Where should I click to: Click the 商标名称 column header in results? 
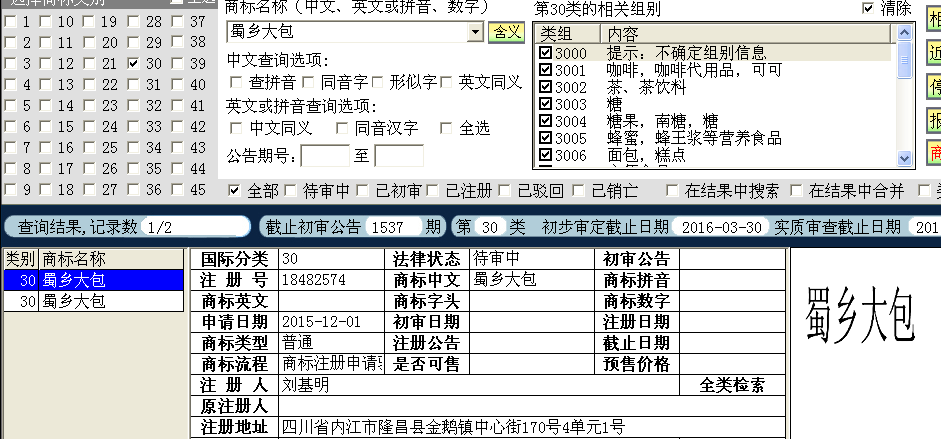pos(111,259)
